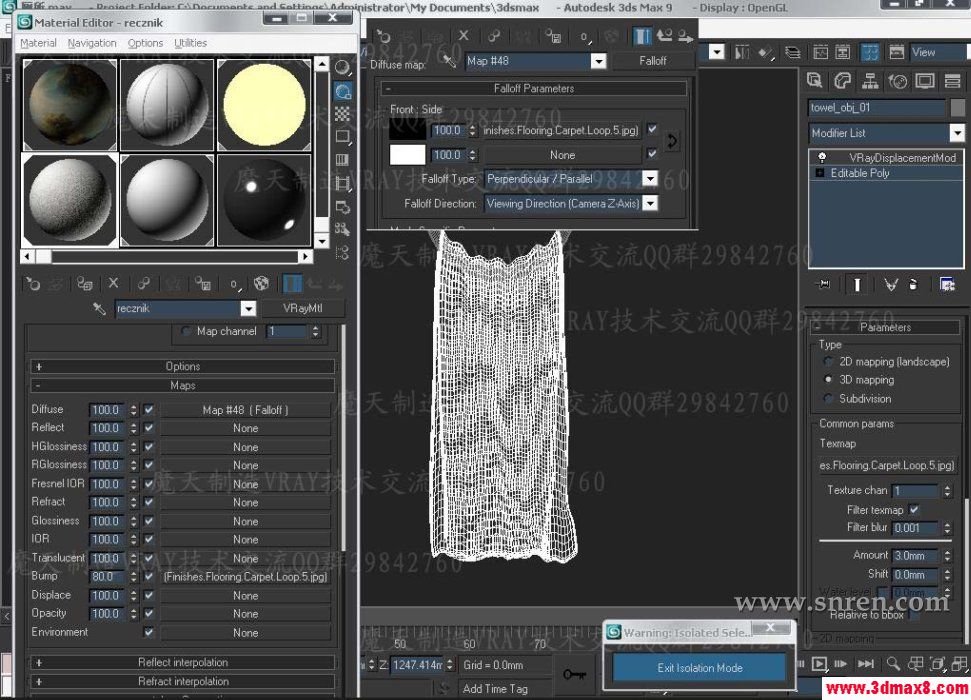This screenshot has width=971, height=700.
Task: Switch to the Hierarchy tab in command panel
Action: pos(870,79)
